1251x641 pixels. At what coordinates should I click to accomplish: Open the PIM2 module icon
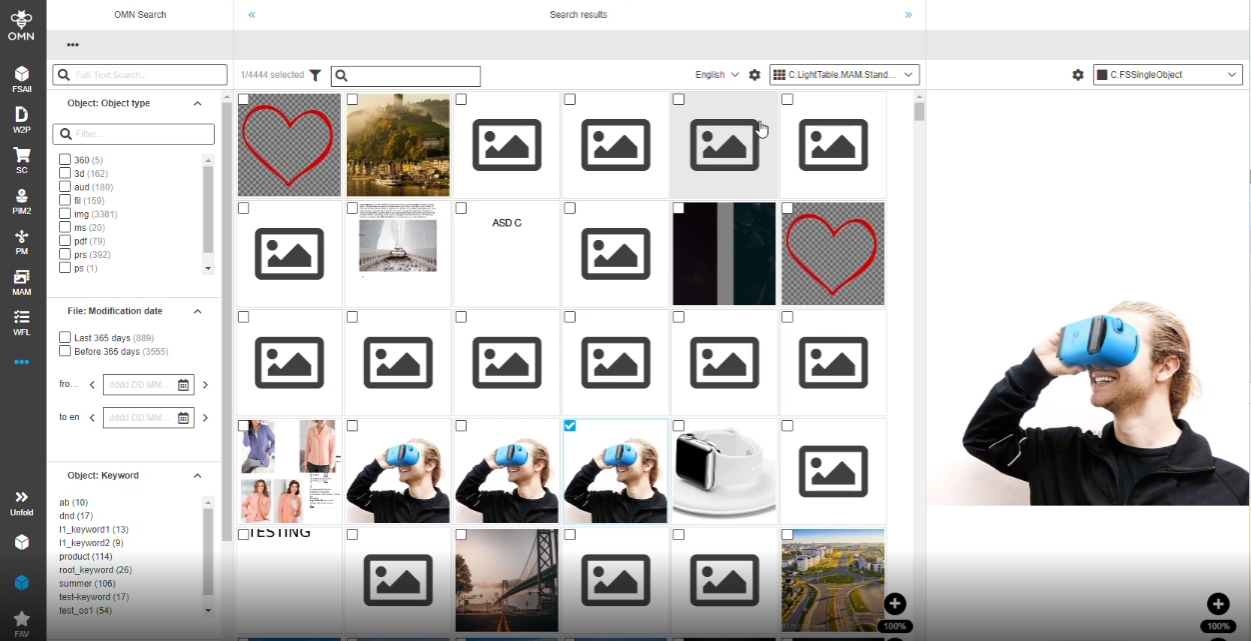point(22,201)
